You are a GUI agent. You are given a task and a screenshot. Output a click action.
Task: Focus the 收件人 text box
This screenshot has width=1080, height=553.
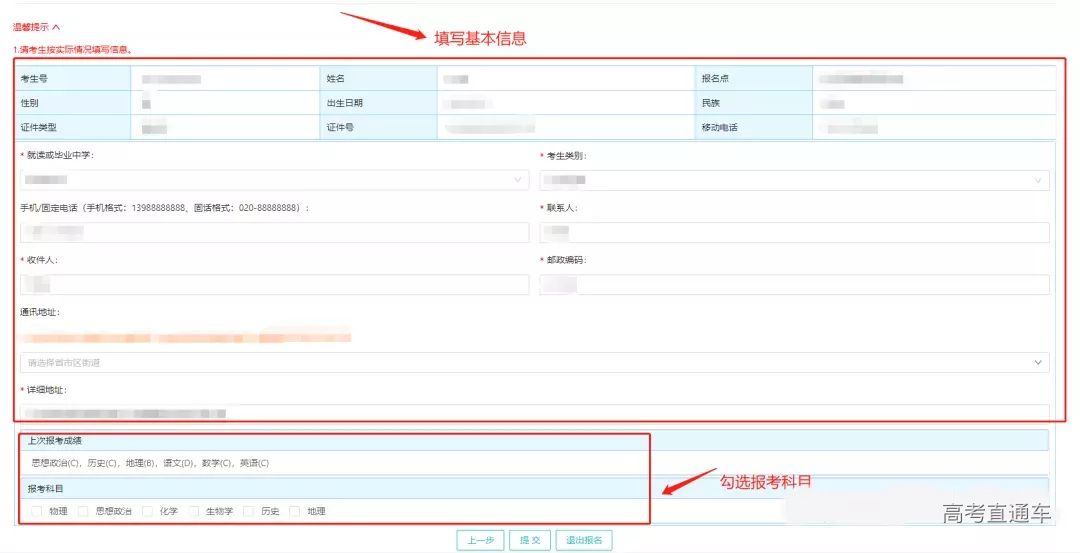(274, 285)
